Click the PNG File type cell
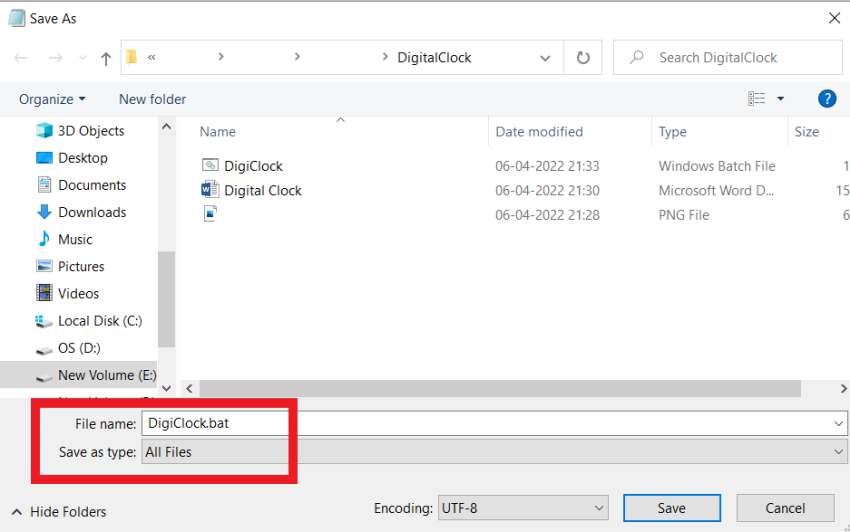 pos(684,215)
